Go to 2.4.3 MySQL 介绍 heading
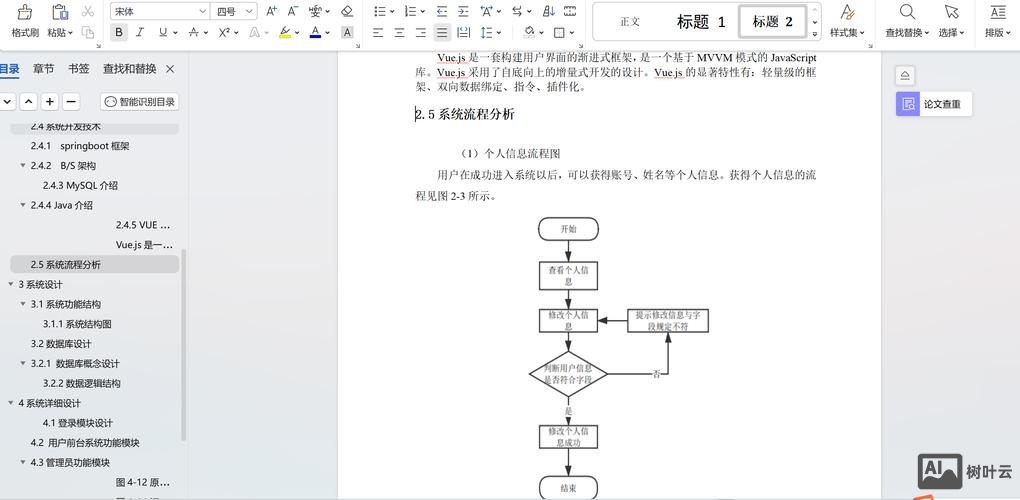 [x=80, y=185]
